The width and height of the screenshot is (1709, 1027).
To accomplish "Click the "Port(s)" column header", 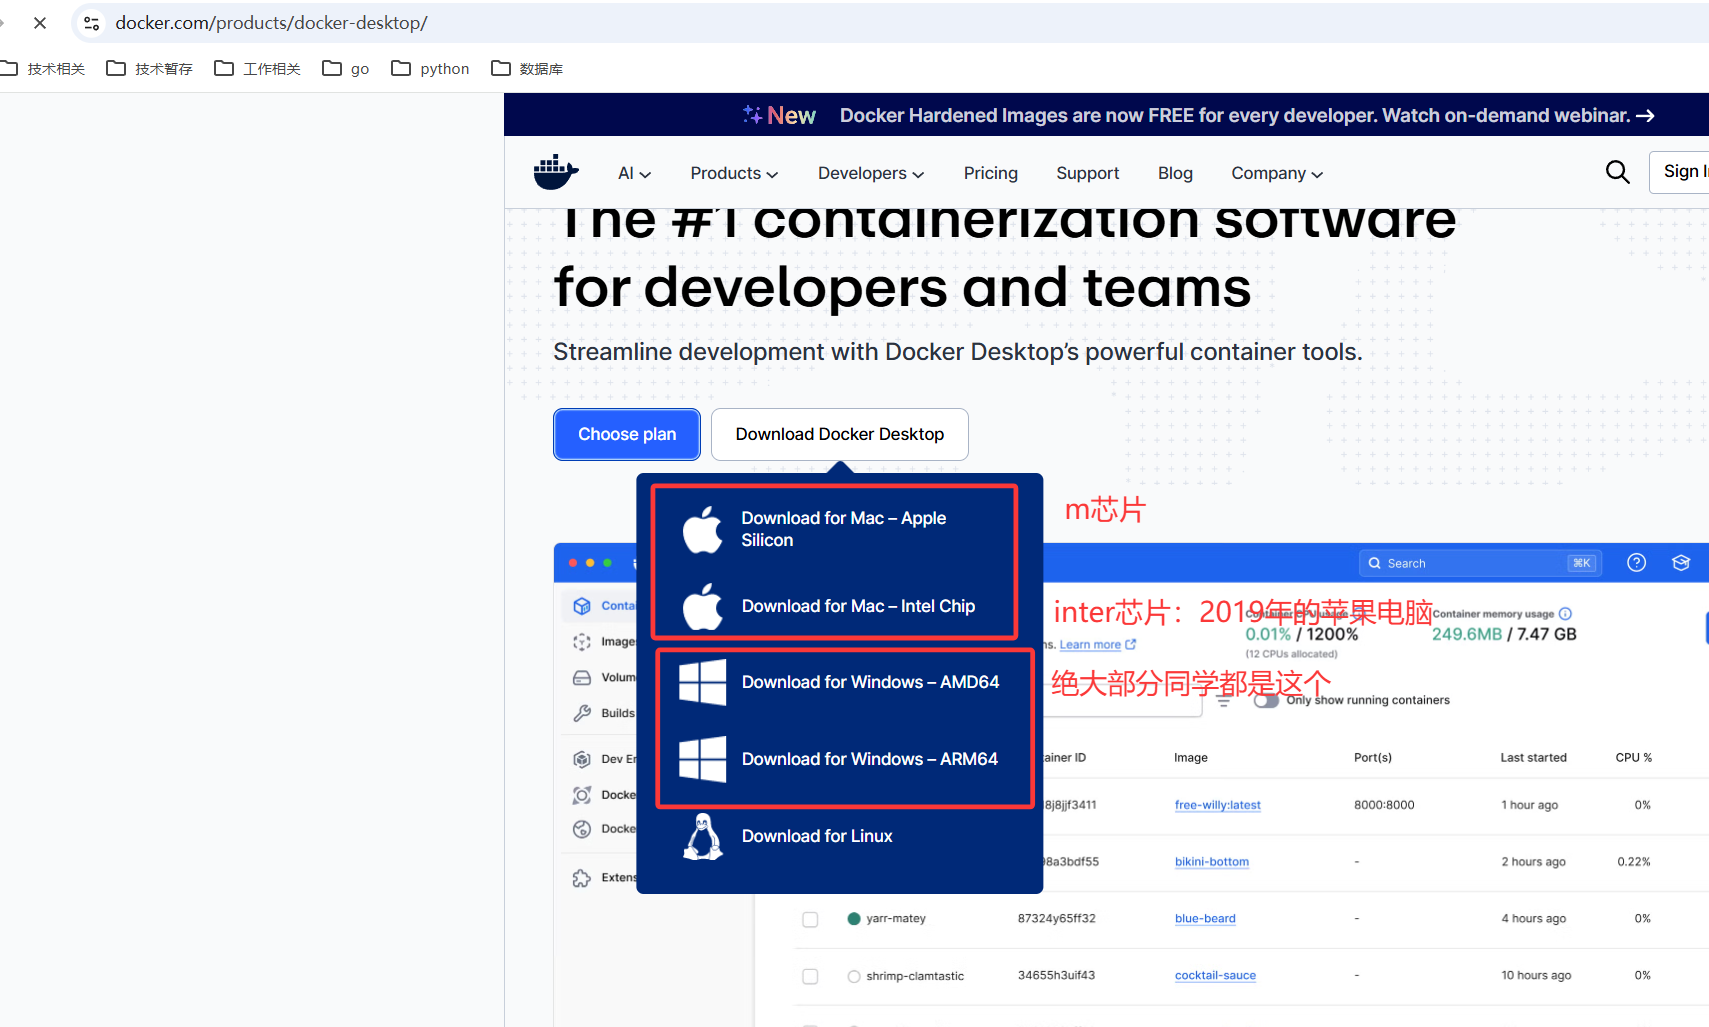I will [1373, 758].
